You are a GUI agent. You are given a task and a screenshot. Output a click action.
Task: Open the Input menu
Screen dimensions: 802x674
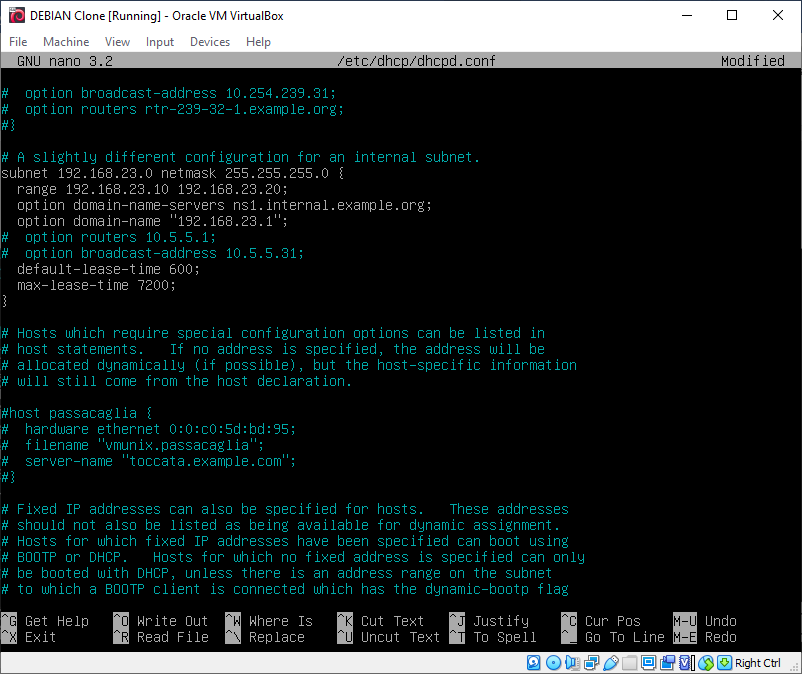pyautogui.click(x=160, y=41)
